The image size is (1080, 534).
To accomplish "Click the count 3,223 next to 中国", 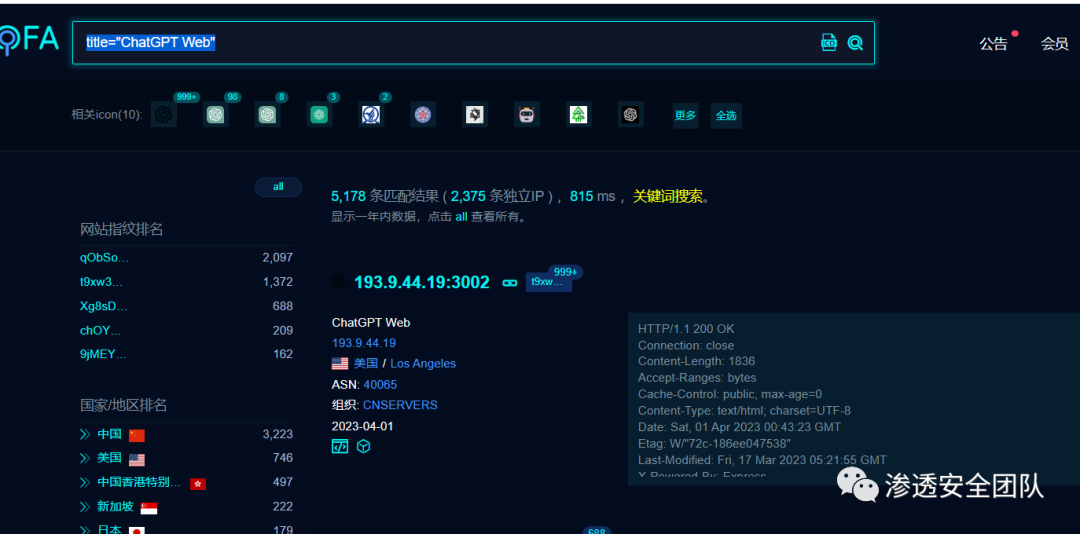I will 278,434.
